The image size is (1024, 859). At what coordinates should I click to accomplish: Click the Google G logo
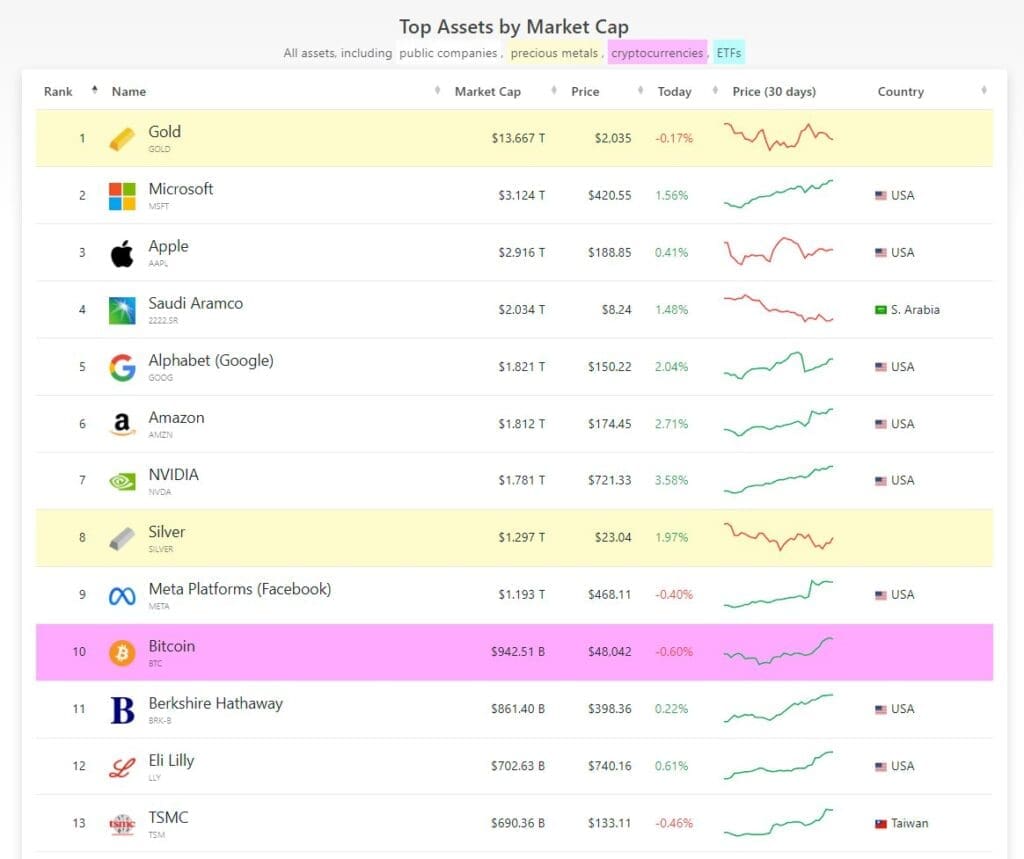(x=122, y=368)
